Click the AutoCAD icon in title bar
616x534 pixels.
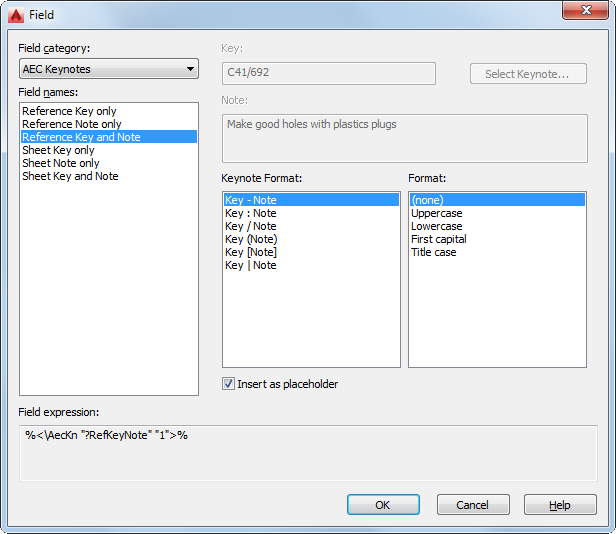(x=16, y=15)
